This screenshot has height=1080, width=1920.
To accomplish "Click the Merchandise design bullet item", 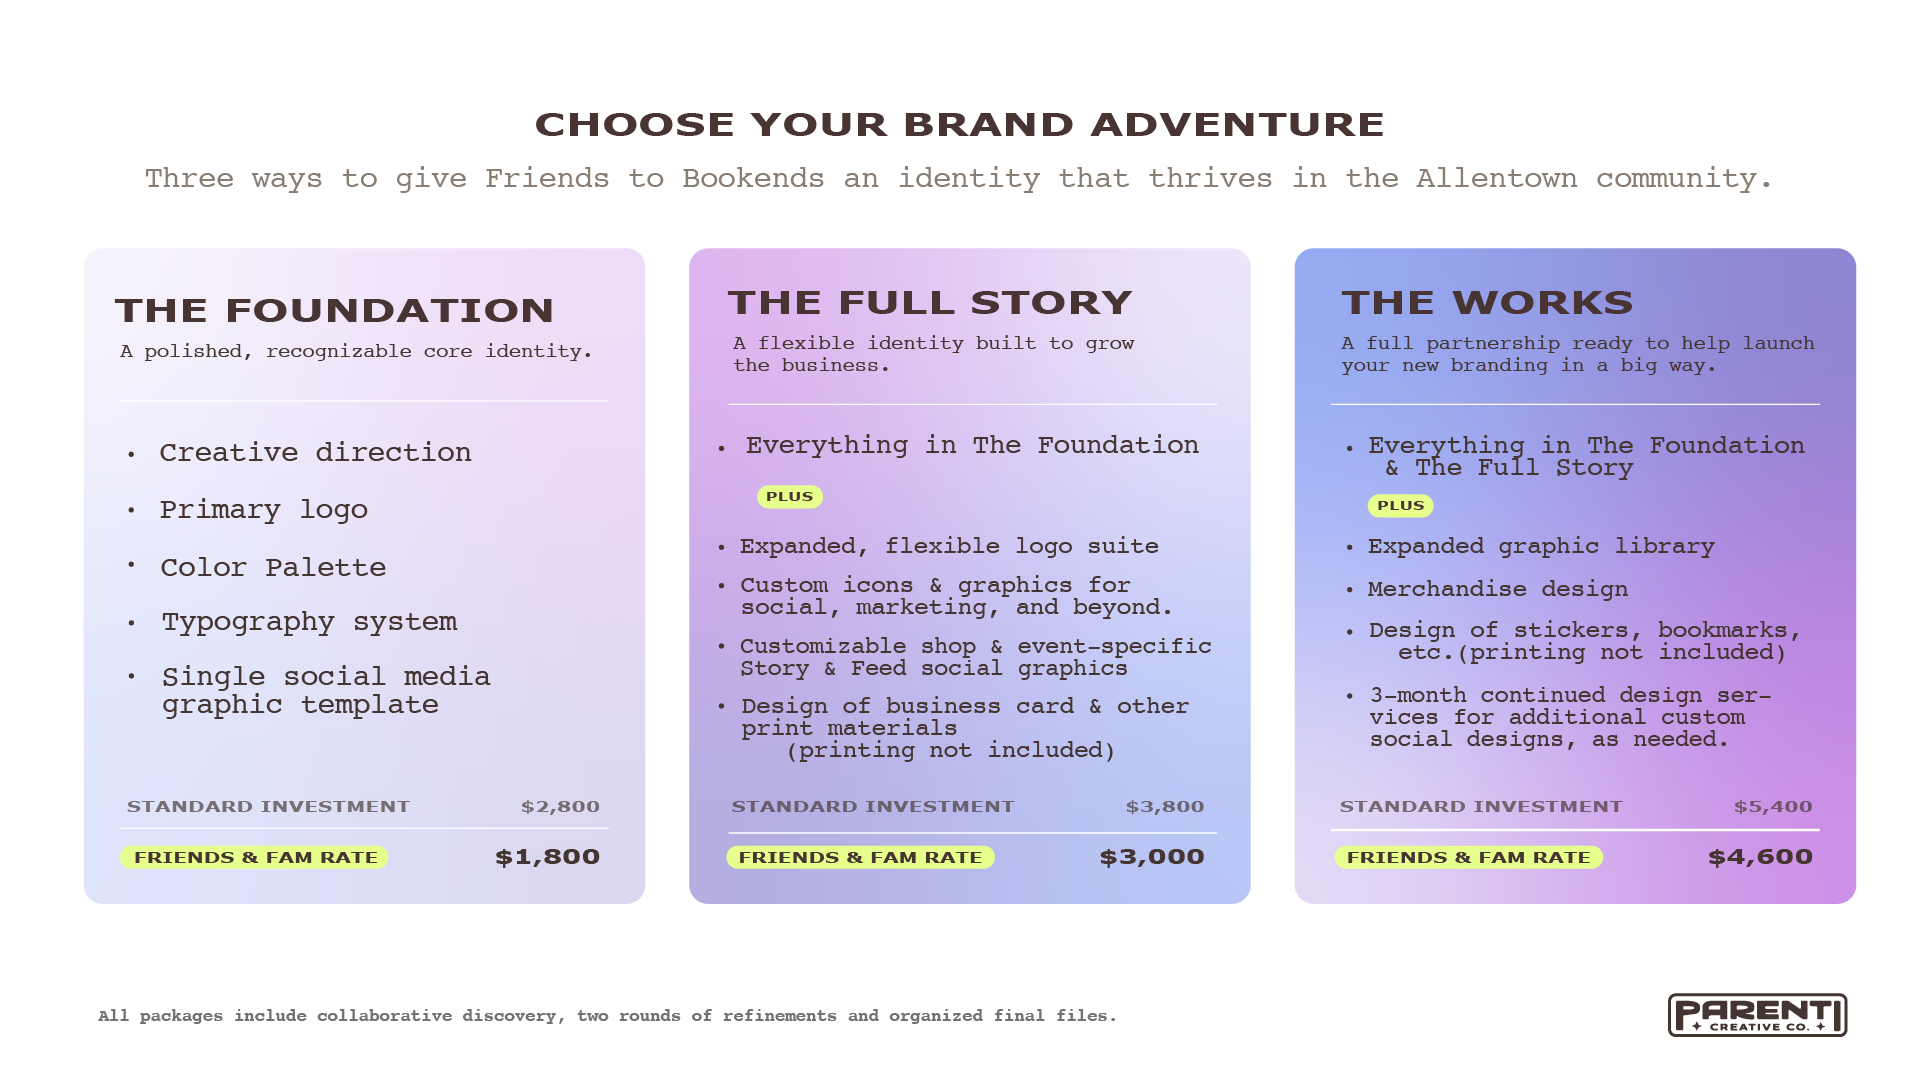I will (1497, 590).
